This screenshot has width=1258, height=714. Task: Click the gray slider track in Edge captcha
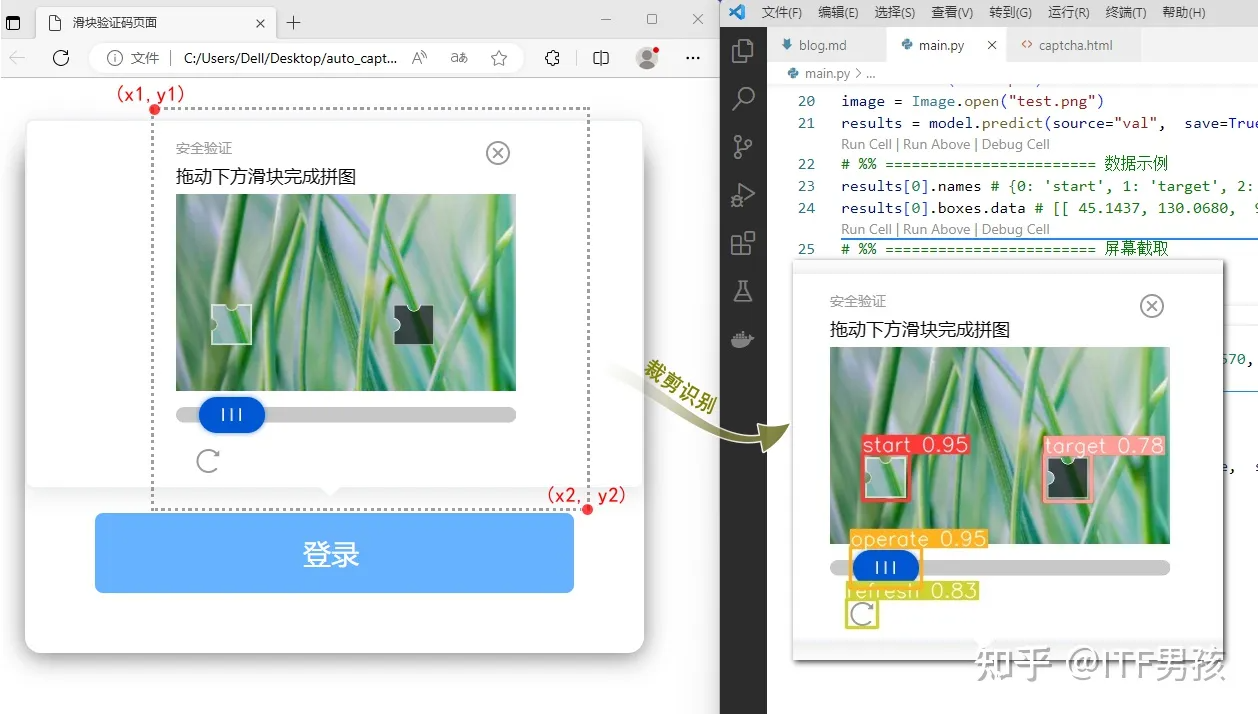[x=346, y=415]
